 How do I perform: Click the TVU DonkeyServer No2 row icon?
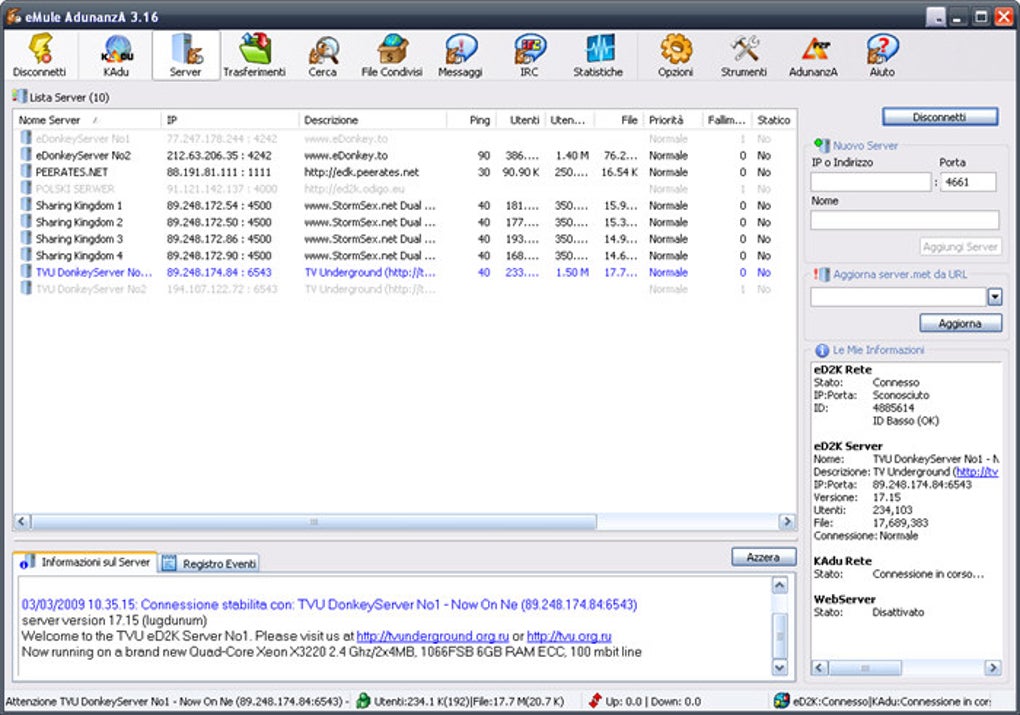[26, 288]
